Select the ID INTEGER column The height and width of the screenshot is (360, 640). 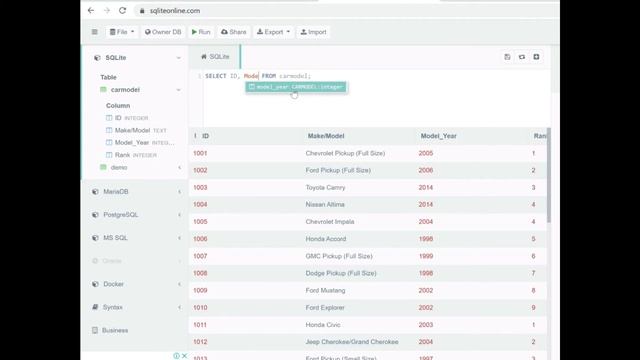point(127,118)
